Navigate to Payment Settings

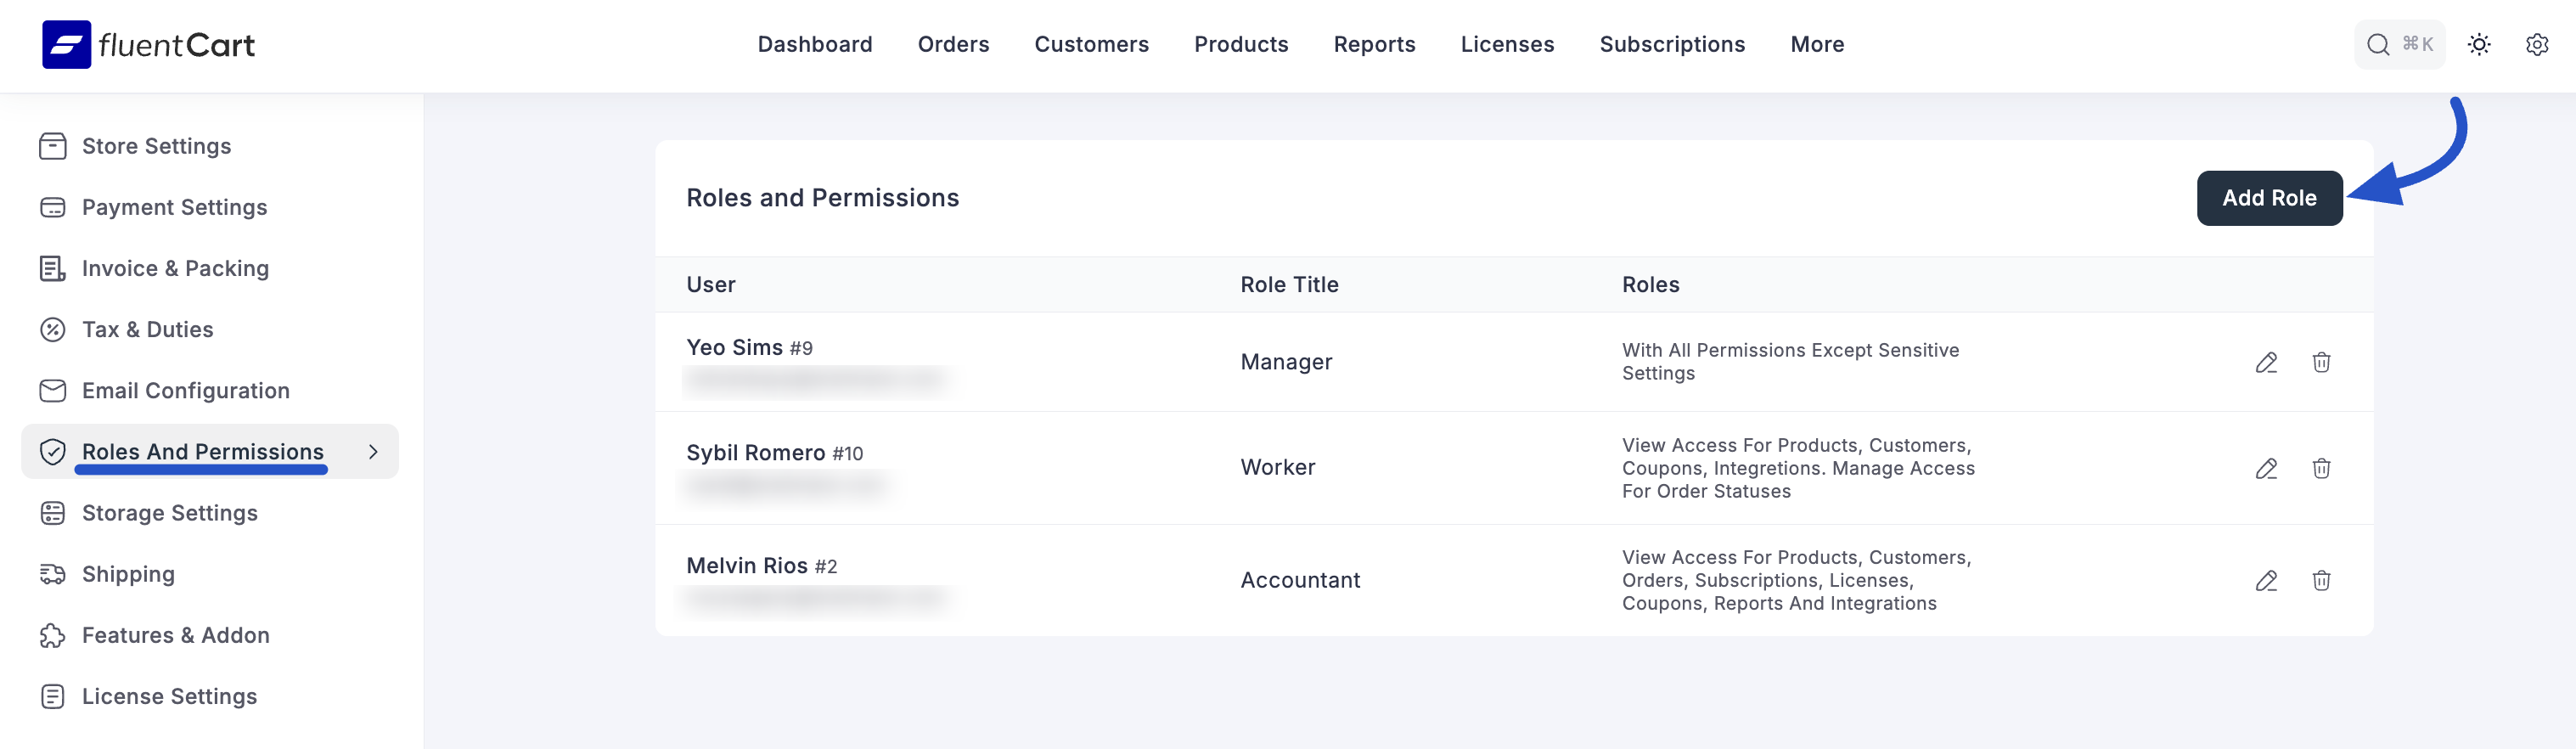click(x=174, y=207)
